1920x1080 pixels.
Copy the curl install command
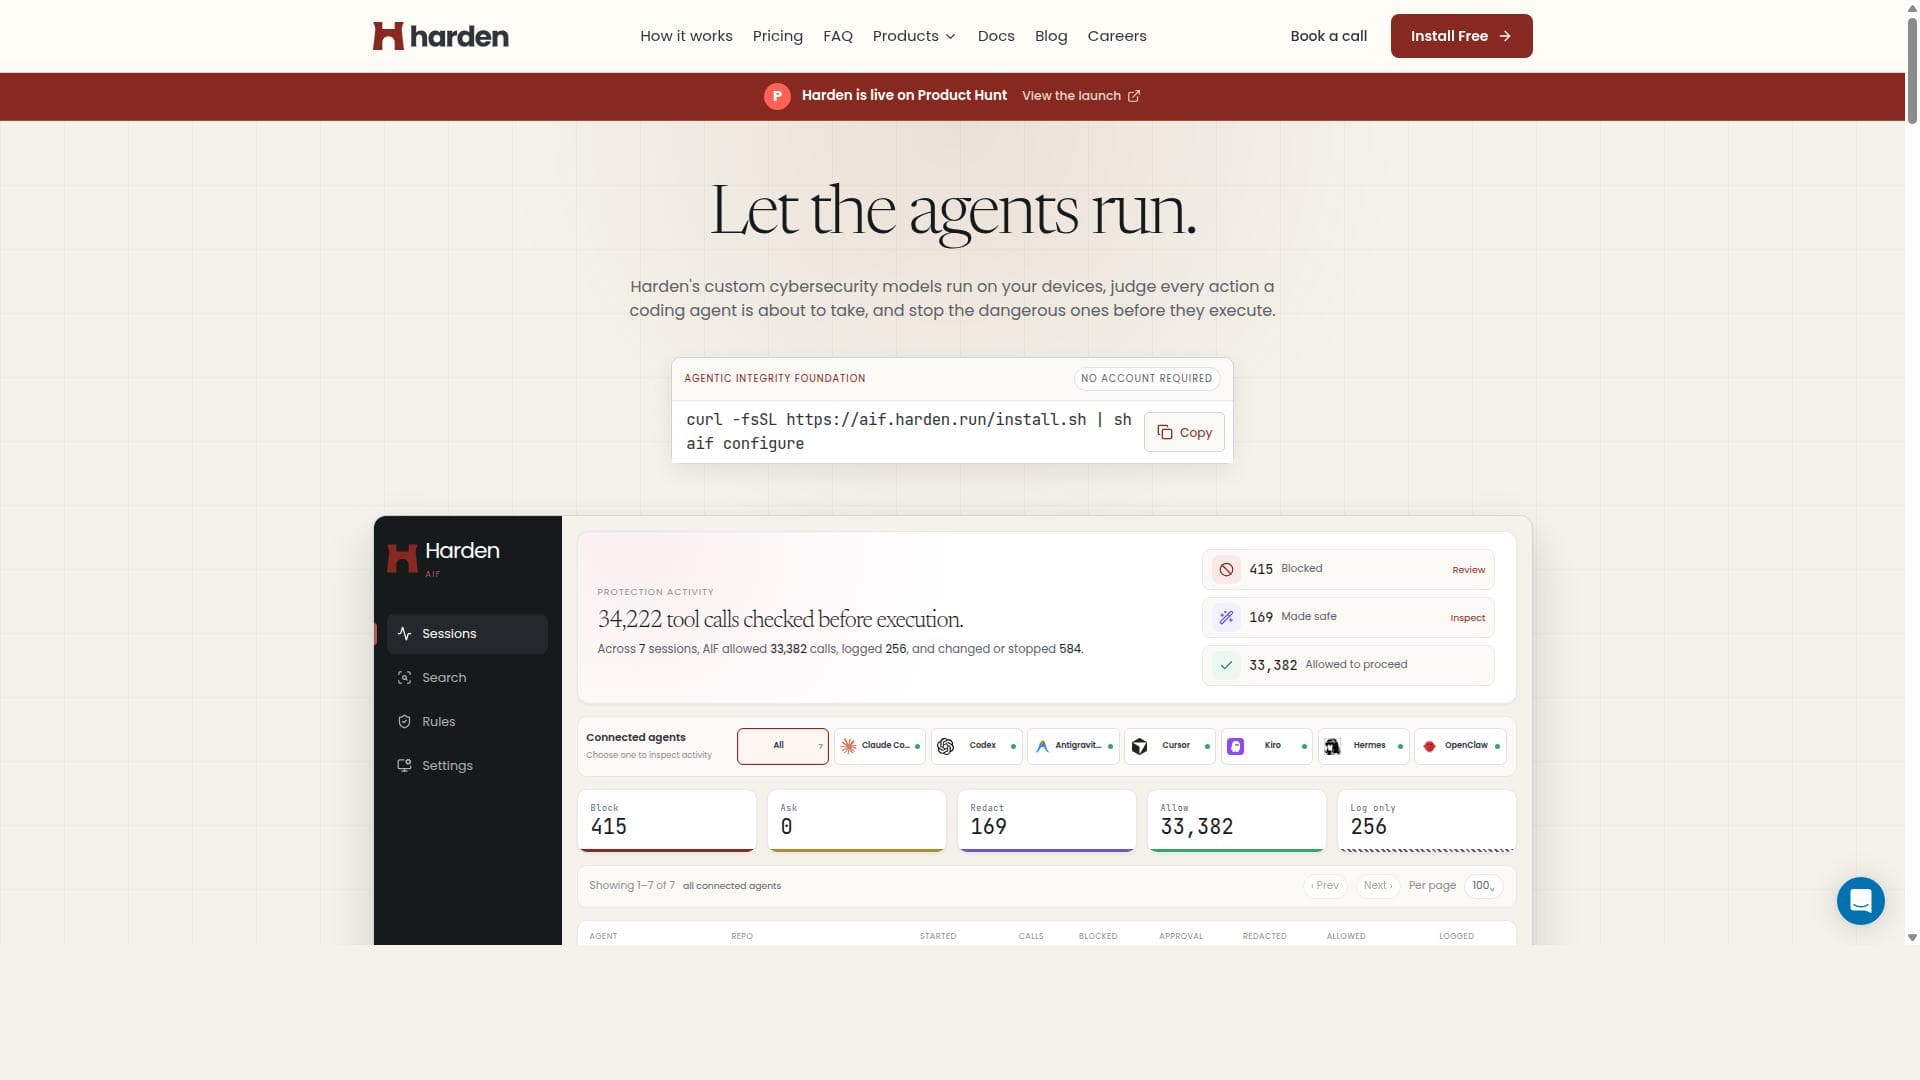tap(1184, 432)
